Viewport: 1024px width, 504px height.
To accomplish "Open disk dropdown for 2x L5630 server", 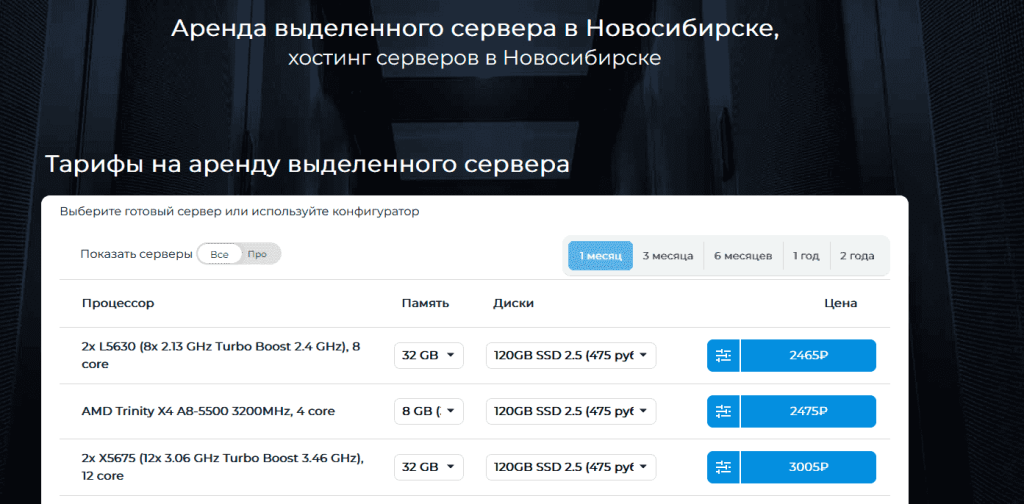I will pyautogui.click(x=571, y=355).
